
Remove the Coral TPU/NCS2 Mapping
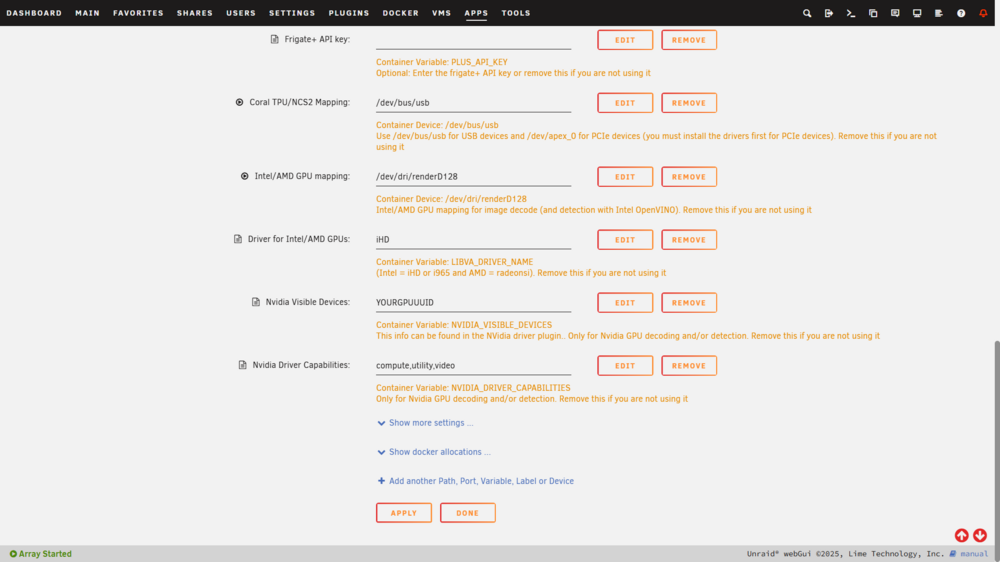coord(689,103)
